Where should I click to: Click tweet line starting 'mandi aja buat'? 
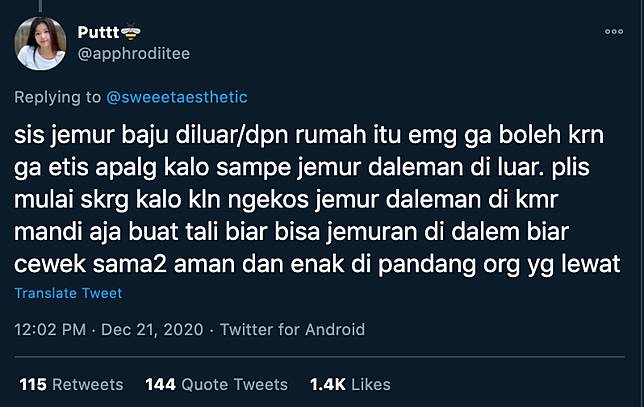tap(292, 232)
